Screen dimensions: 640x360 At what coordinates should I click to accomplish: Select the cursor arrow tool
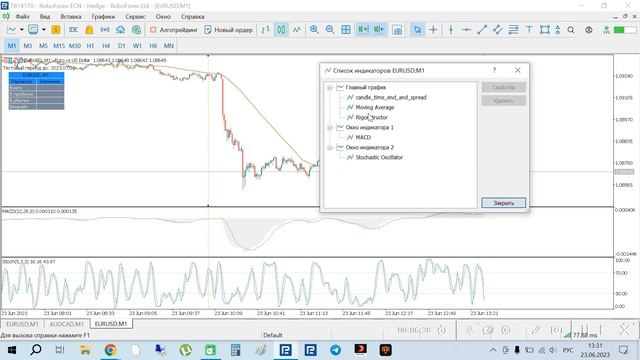pyautogui.click(x=417, y=30)
